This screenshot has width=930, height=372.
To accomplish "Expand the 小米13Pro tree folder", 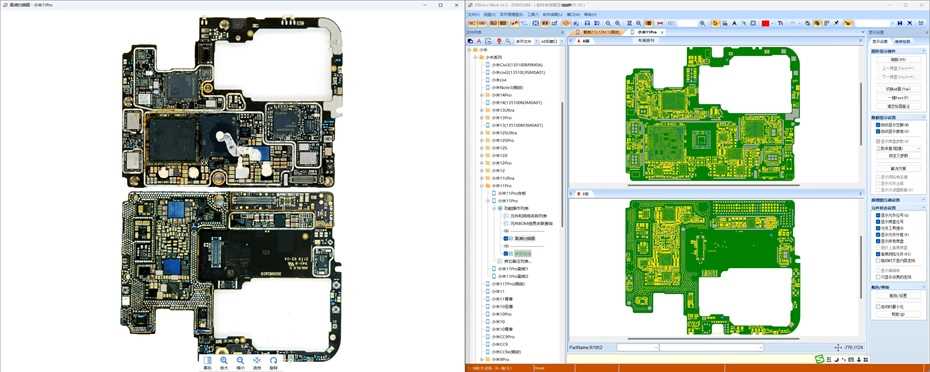I will tap(482, 117).
